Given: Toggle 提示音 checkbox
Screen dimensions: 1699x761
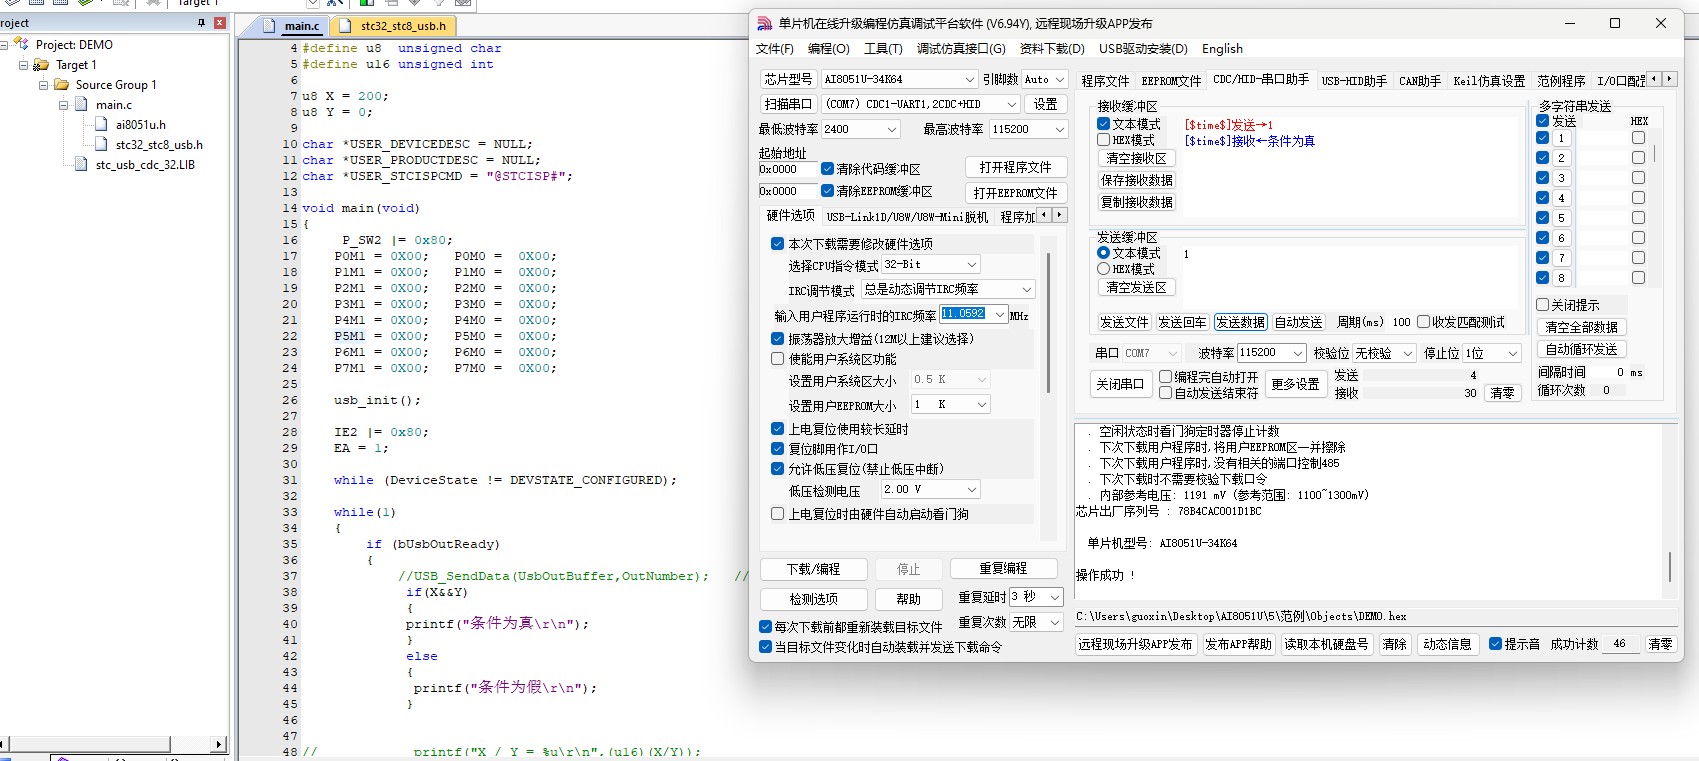Looking at the screenshot, I should coord(1495,644).
